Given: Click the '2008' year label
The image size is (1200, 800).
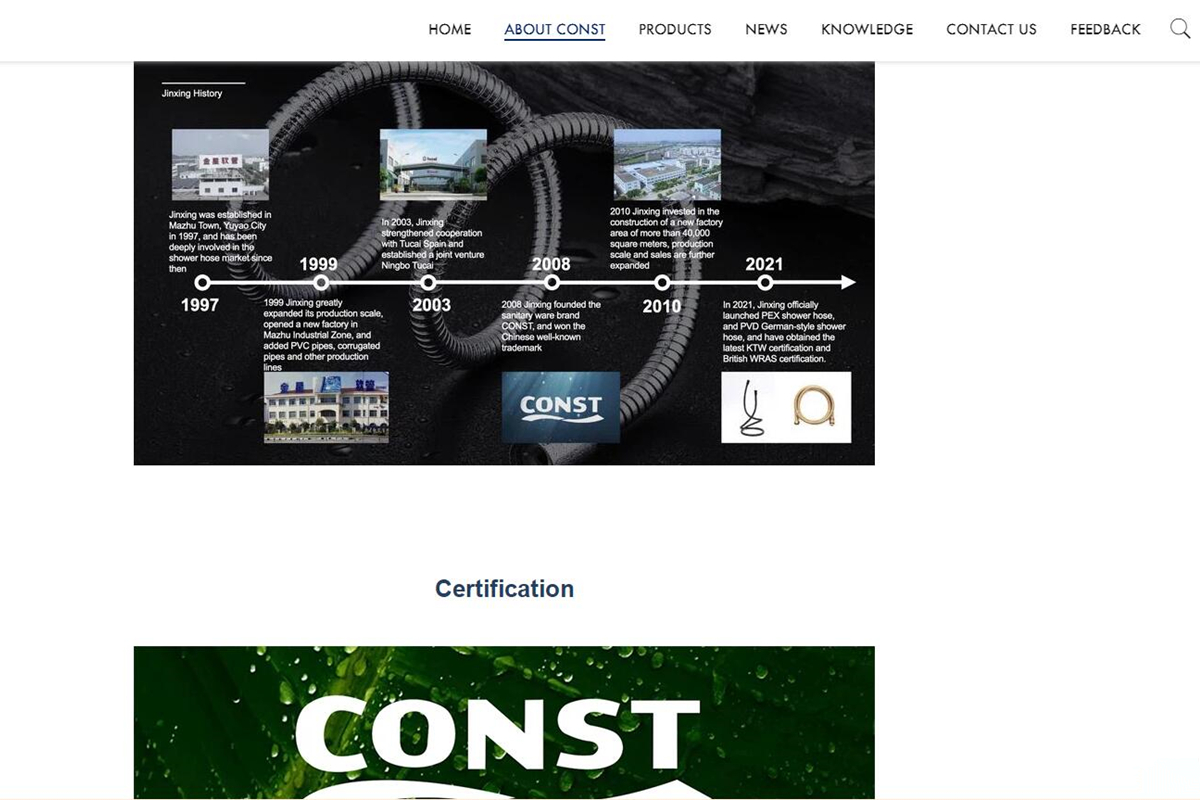Looking at the screenshot, I should (551, 264).
